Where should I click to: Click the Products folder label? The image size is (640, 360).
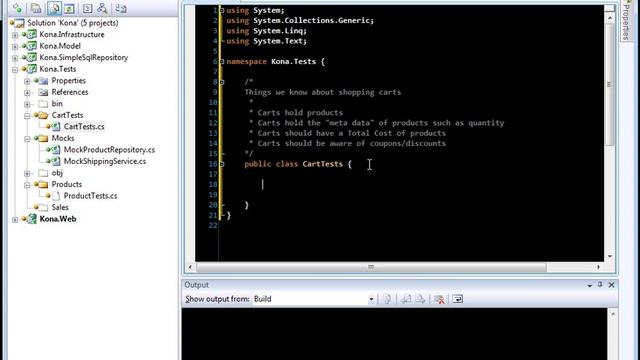pos(67,184)
